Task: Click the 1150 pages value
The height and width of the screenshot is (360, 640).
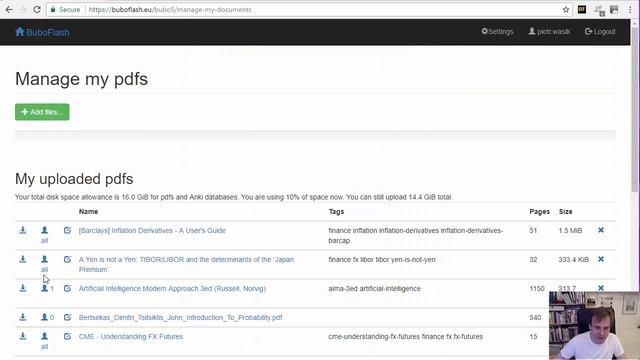Action: [537, 288]
